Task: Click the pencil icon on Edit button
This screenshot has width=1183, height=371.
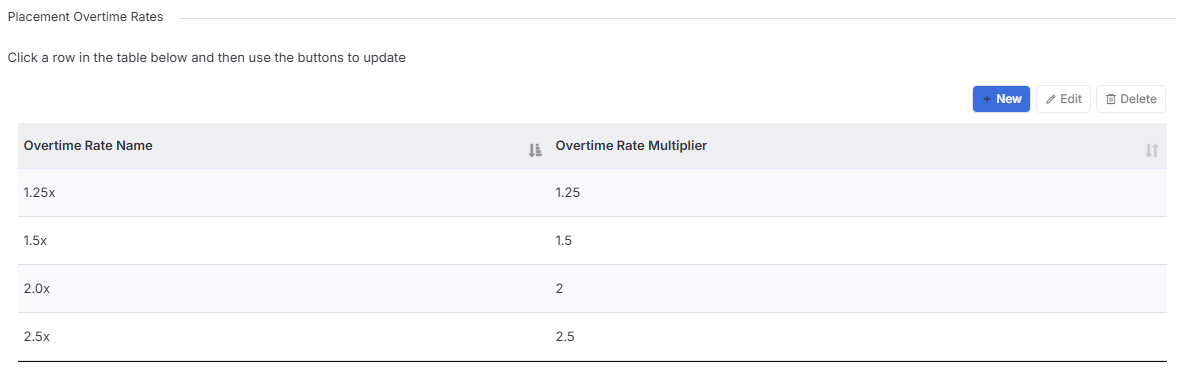Action: pyautogui.click(x=1050, y=100)
